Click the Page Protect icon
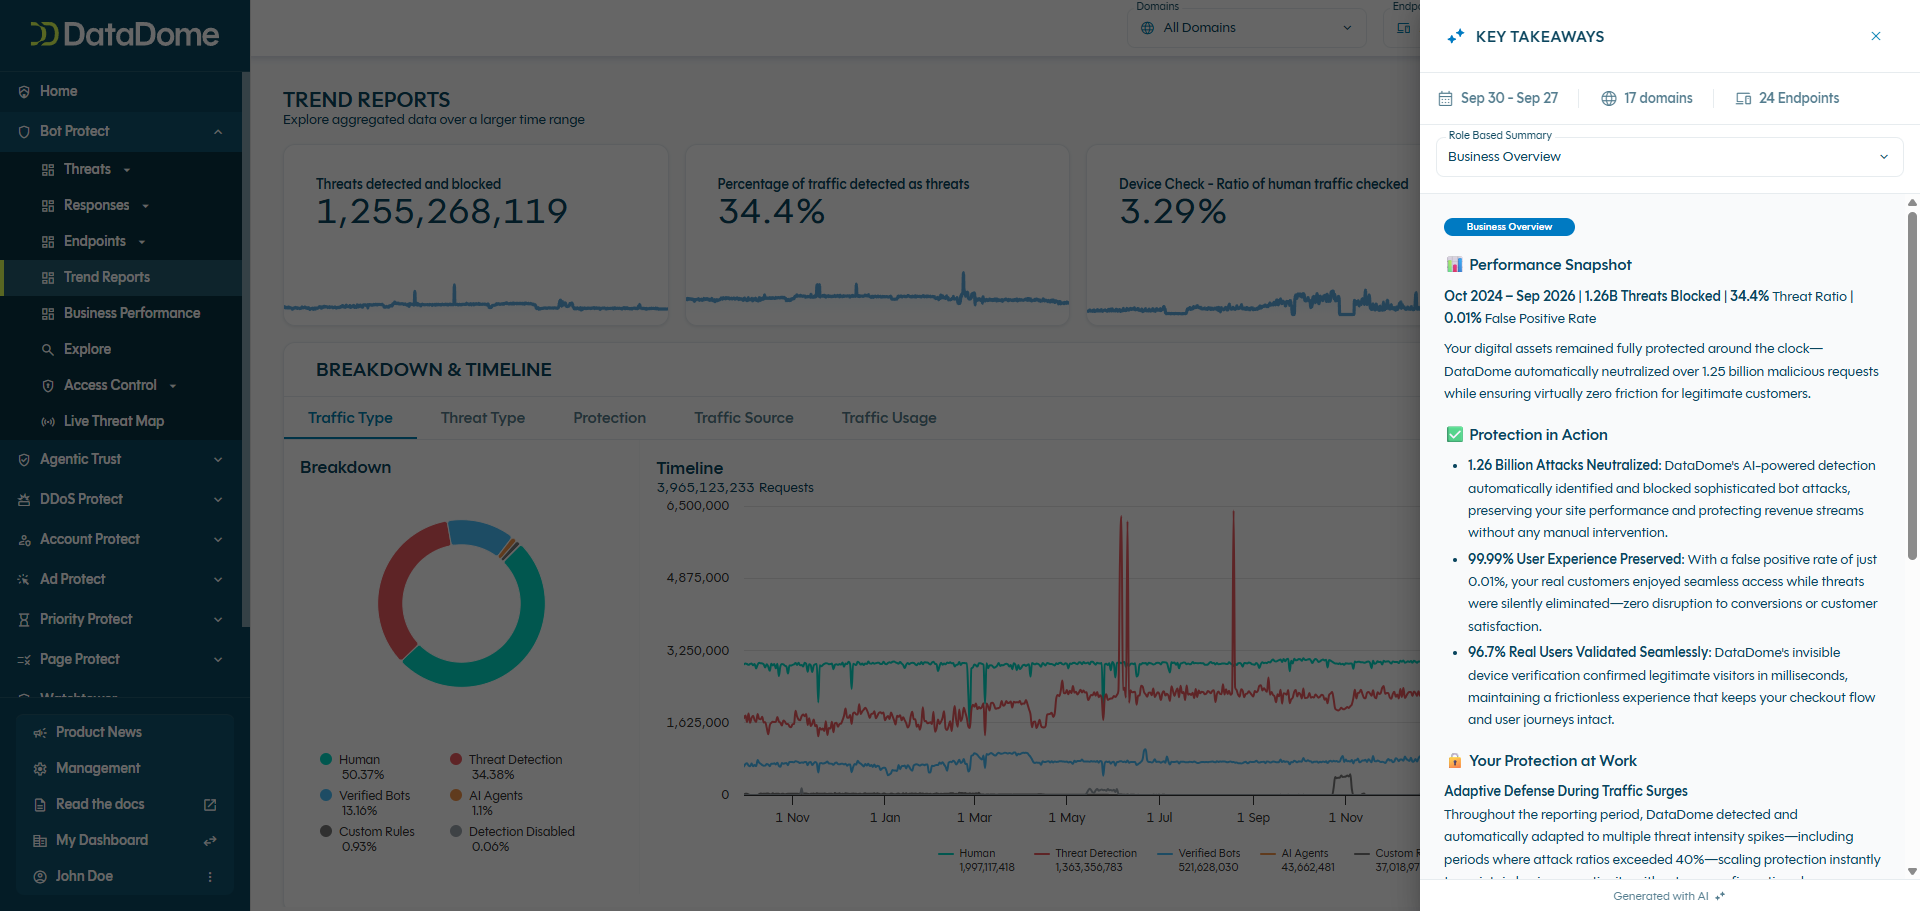This screenshot has height=911, width=1920. pos(24,660)
